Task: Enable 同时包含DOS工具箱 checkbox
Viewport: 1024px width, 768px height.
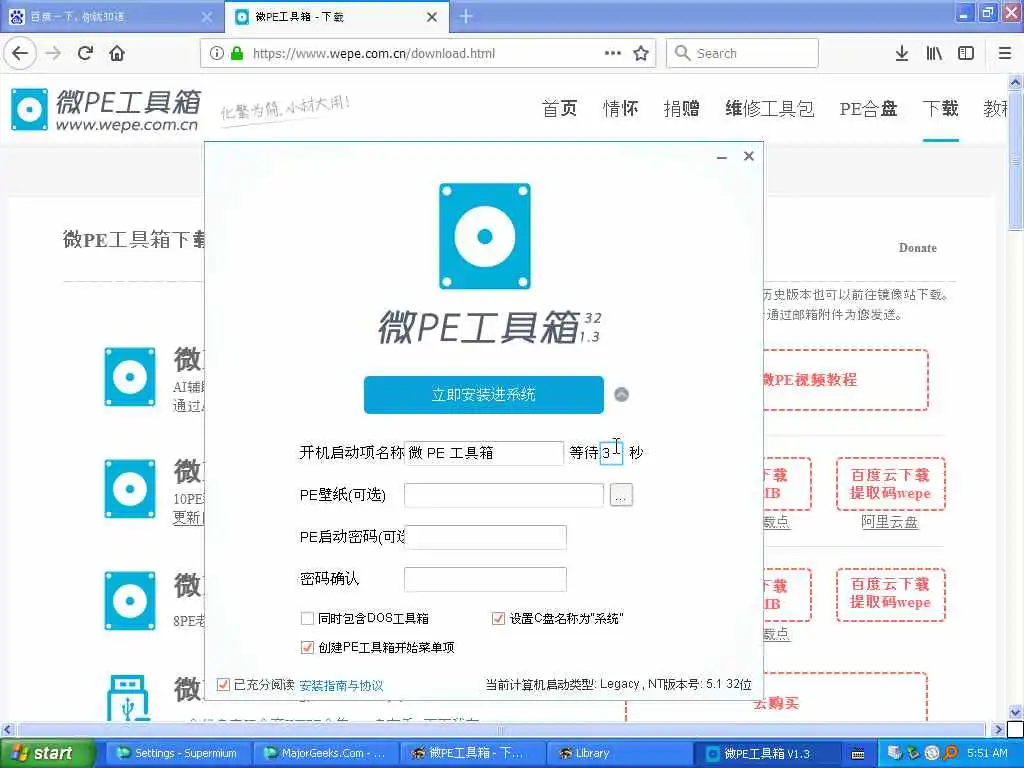Action: coord(307,618)
